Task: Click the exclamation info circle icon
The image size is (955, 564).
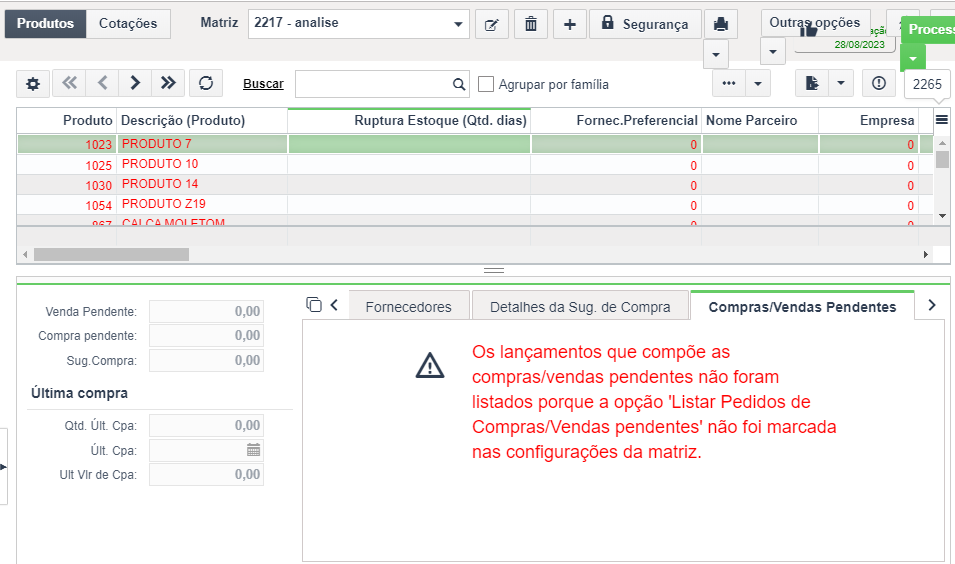Action: 879,83
